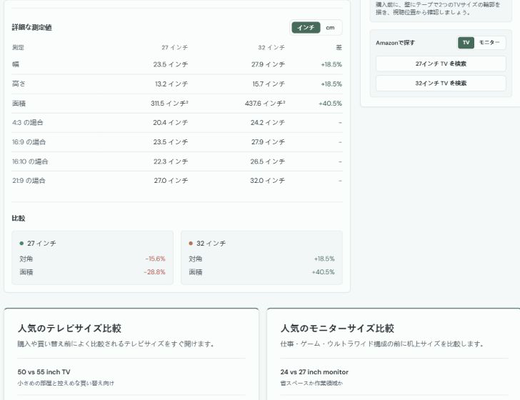
Task: Click the 32 インチ column header
Action: point(271,48)
